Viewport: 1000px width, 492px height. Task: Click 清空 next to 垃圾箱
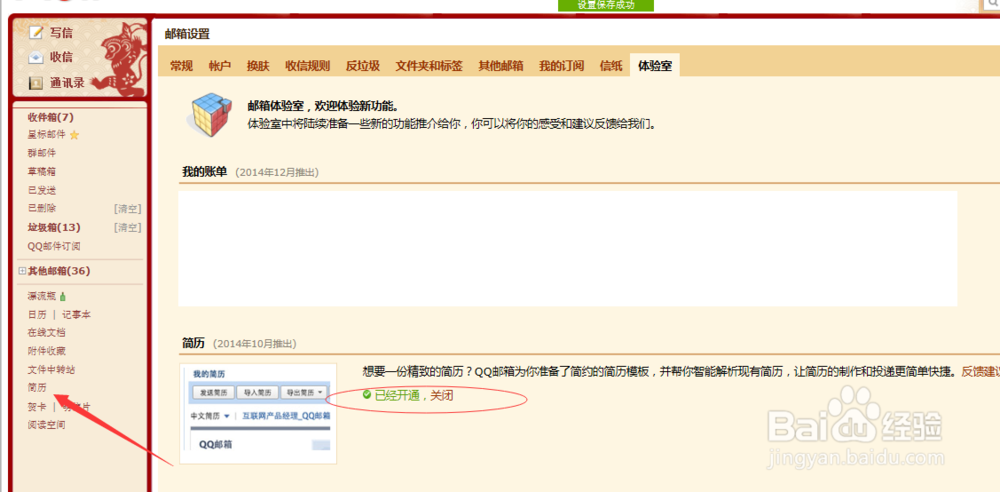(128, 228)
